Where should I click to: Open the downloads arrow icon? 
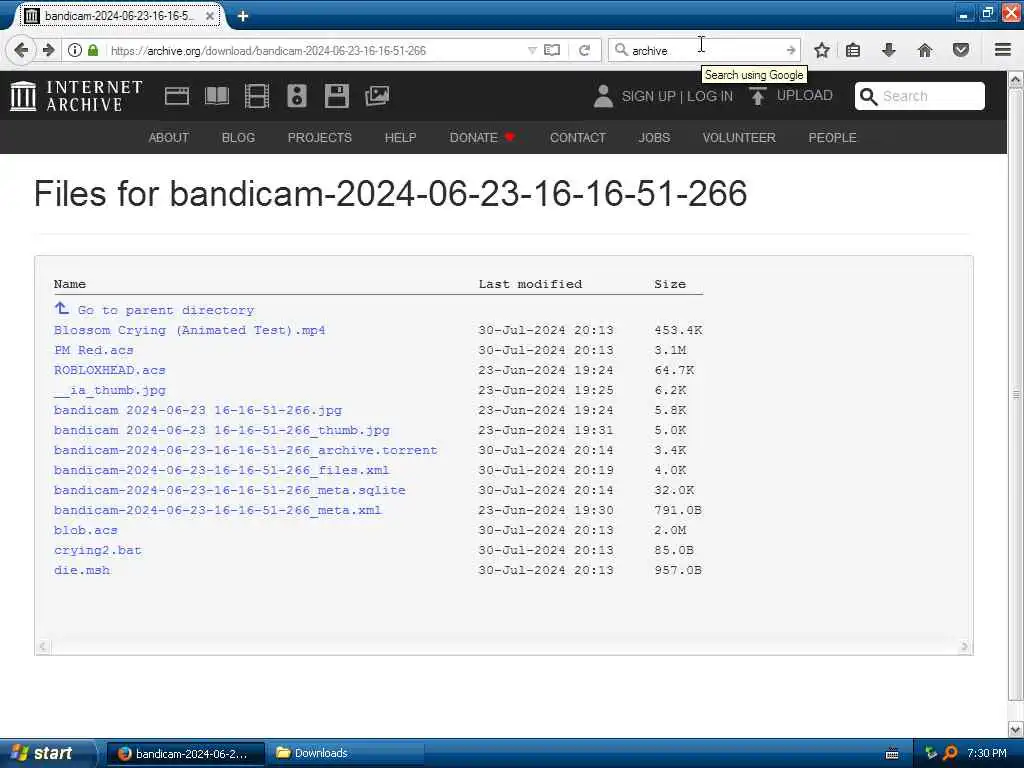tap(888, 50)
